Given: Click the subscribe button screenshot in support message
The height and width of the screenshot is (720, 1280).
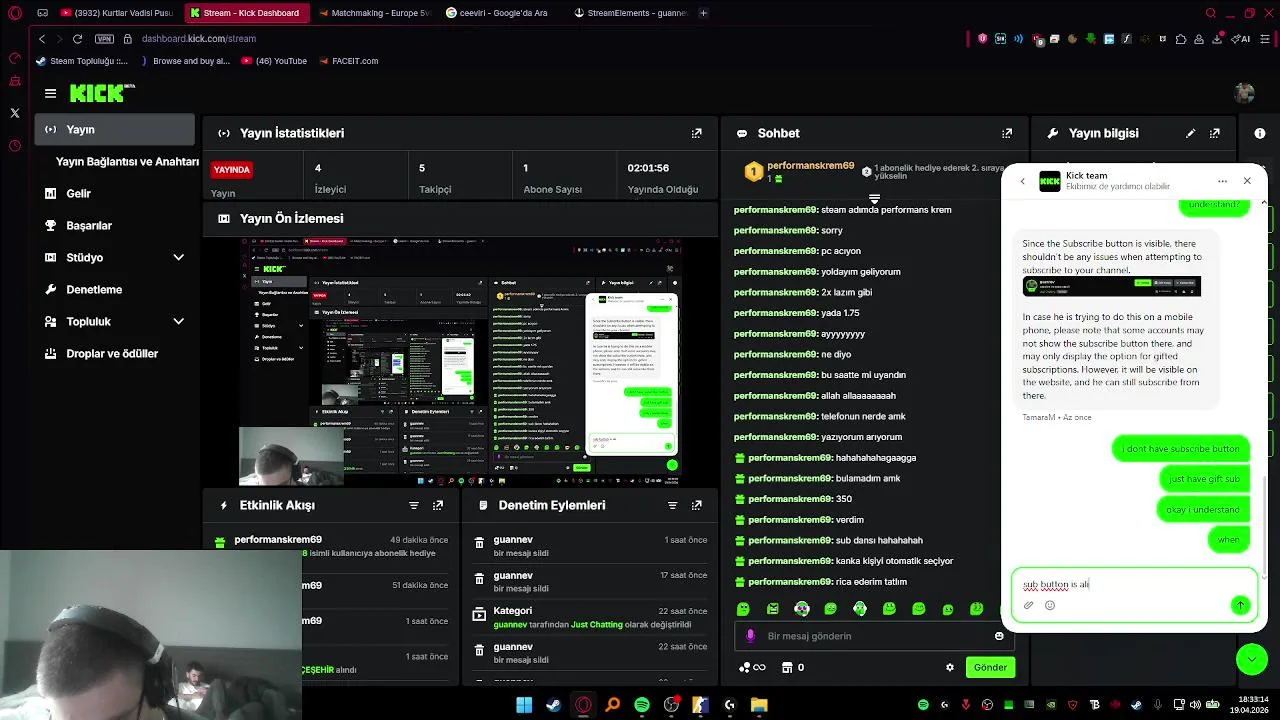Looking at the screenshot, I should coord(1111,286).
